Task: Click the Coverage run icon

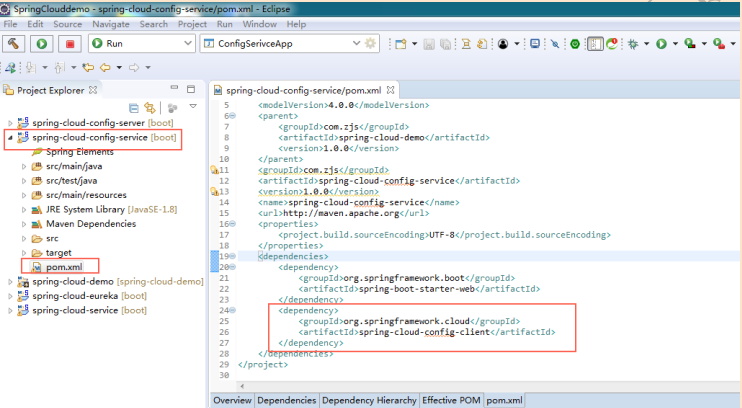Action: pos(690,44)
